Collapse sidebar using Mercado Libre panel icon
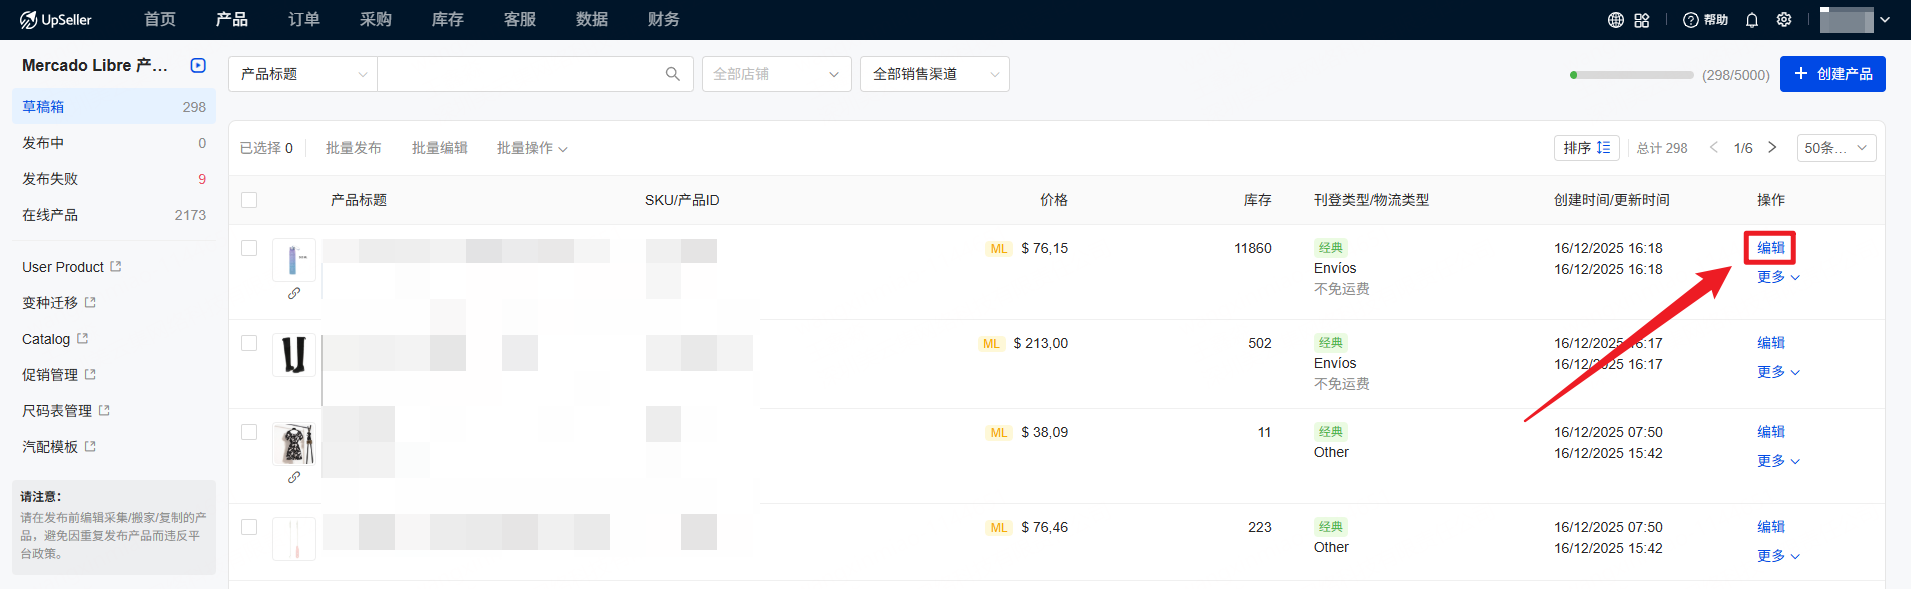1911x589 pixels. click(198, 66)
